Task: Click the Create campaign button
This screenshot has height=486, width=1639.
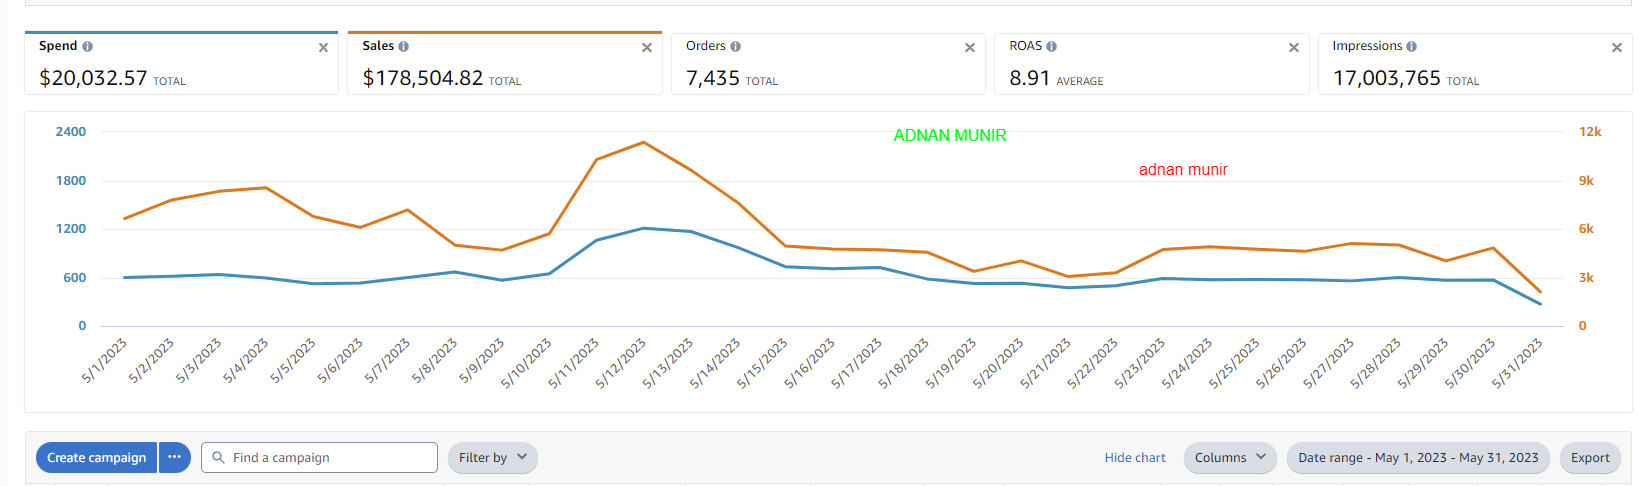Action: pos(96,458)
